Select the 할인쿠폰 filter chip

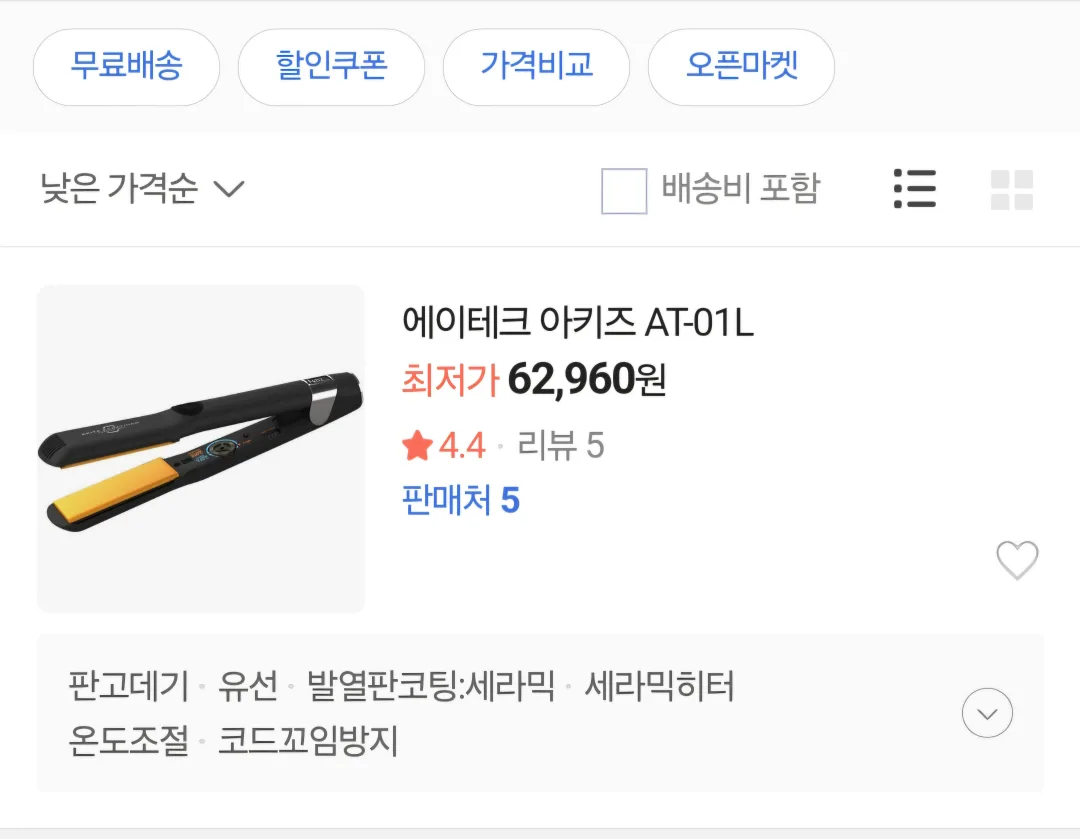click(331, 67)
